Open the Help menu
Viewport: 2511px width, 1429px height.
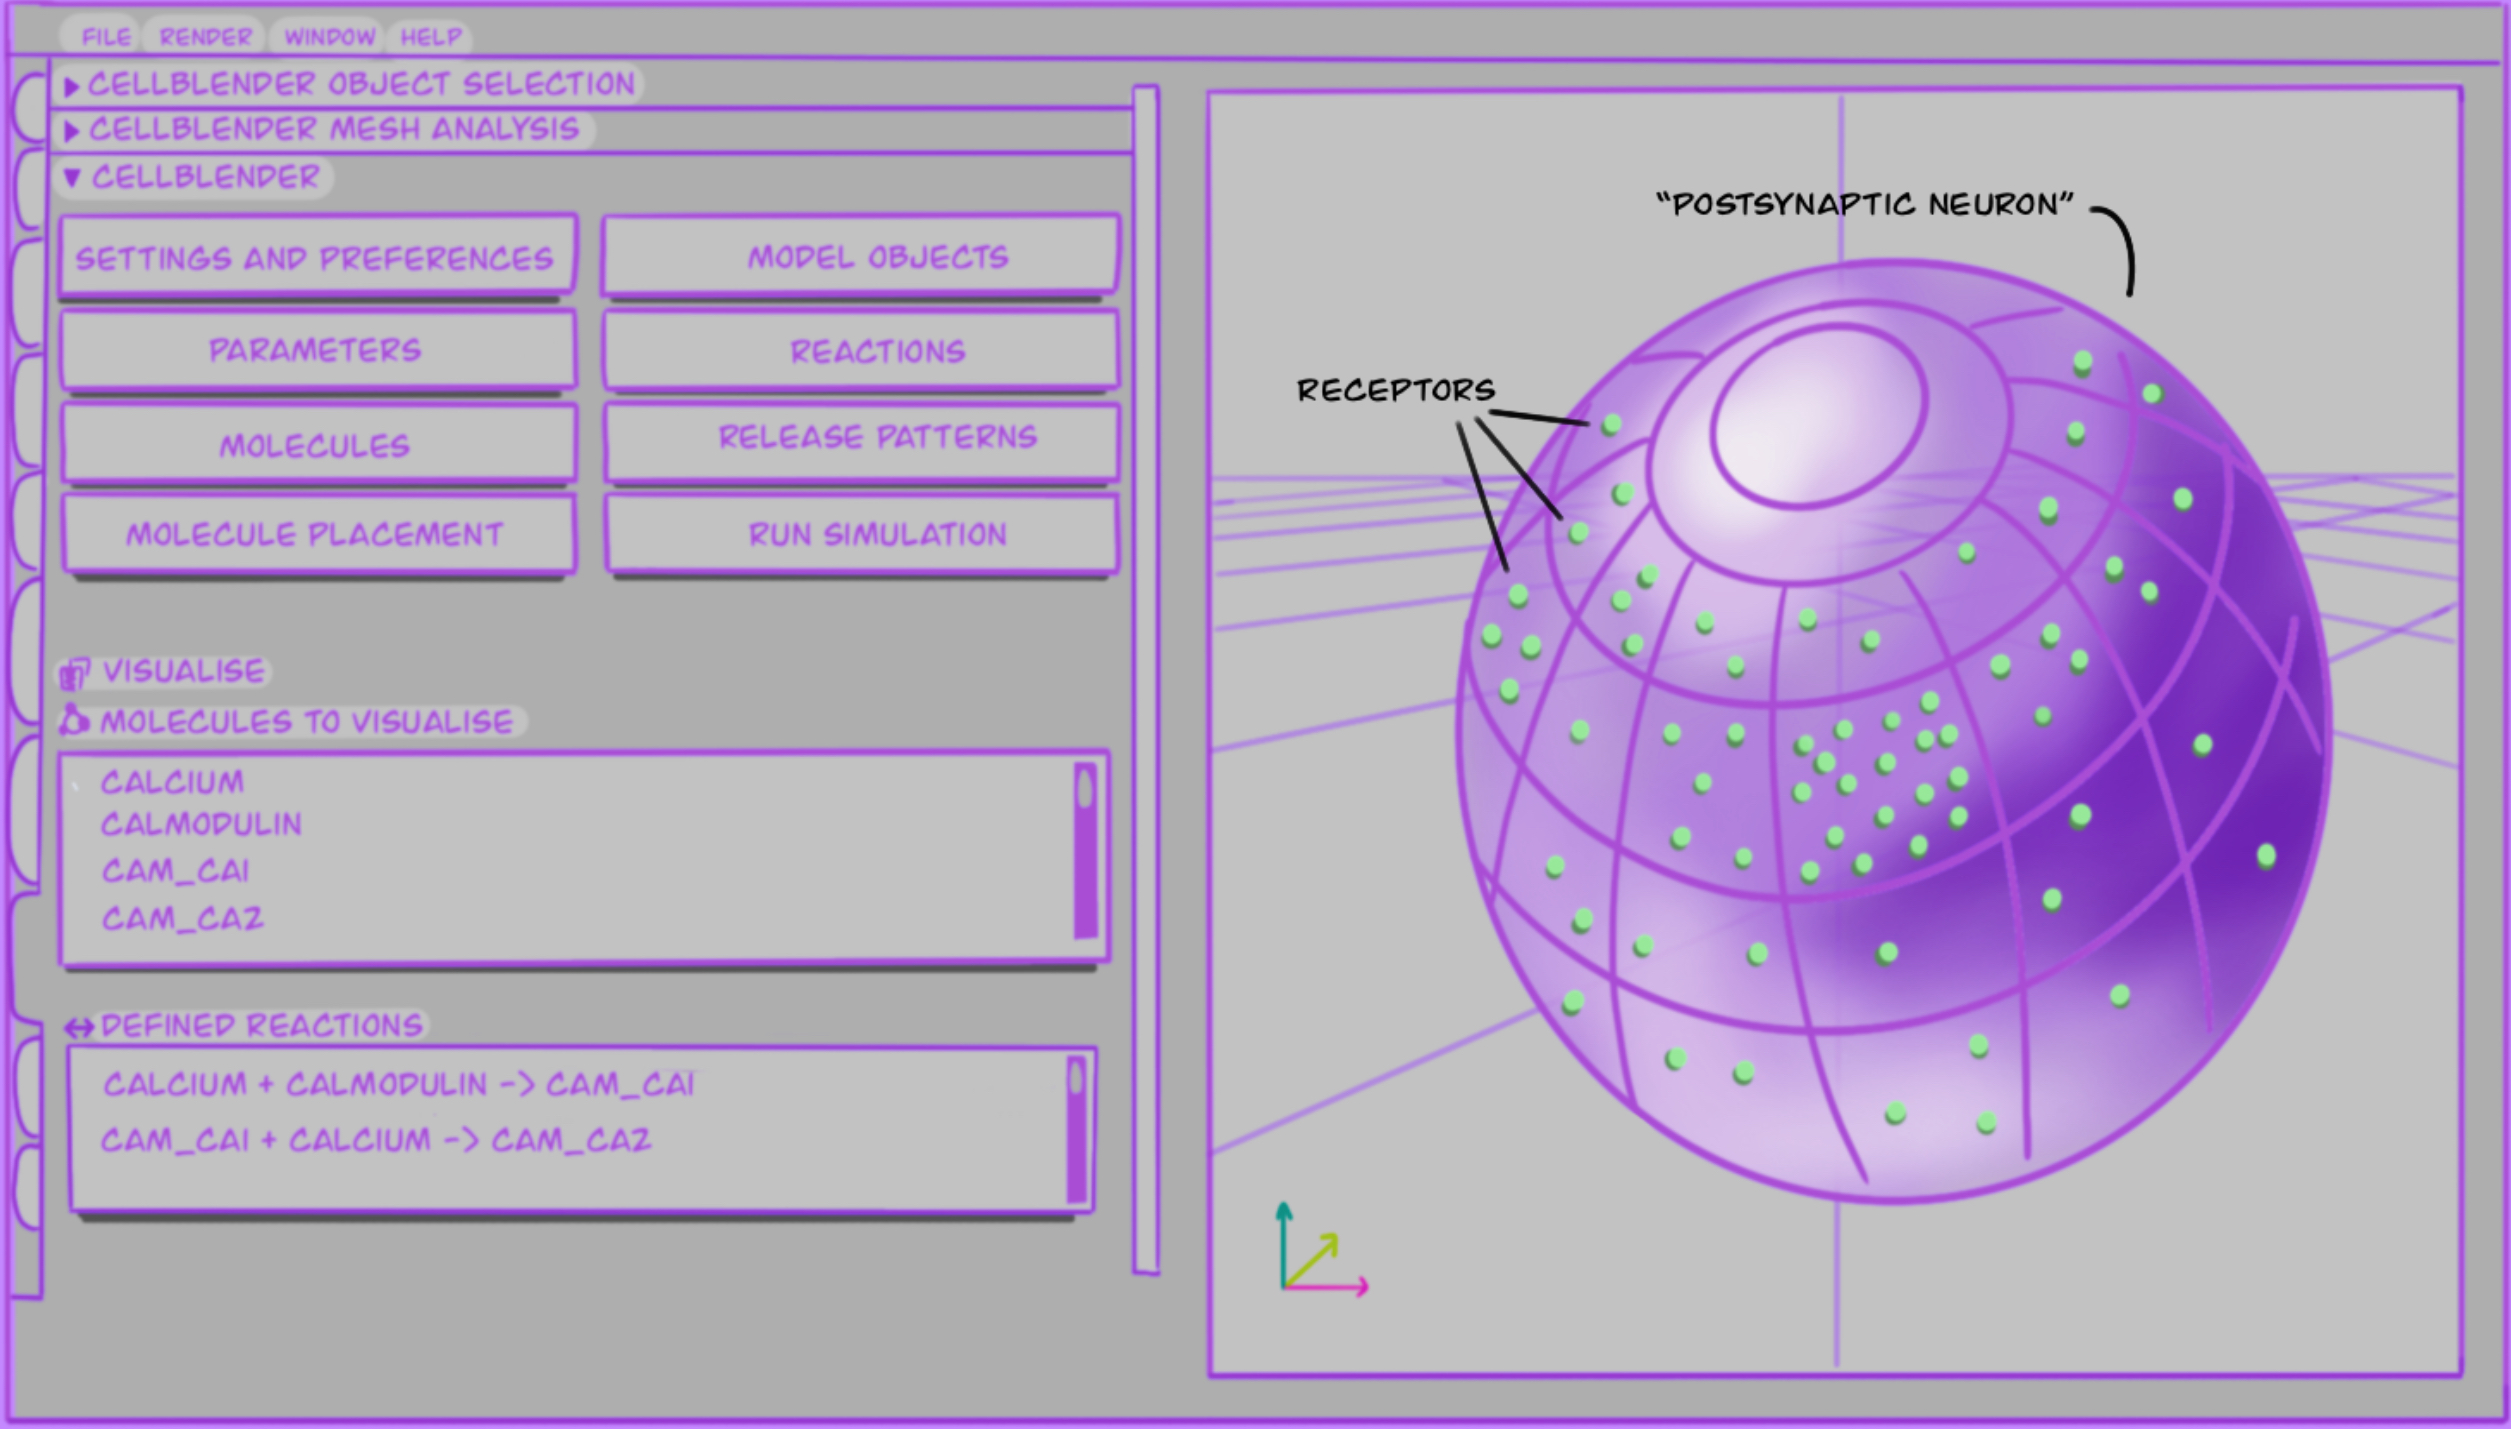pos(431,38)
